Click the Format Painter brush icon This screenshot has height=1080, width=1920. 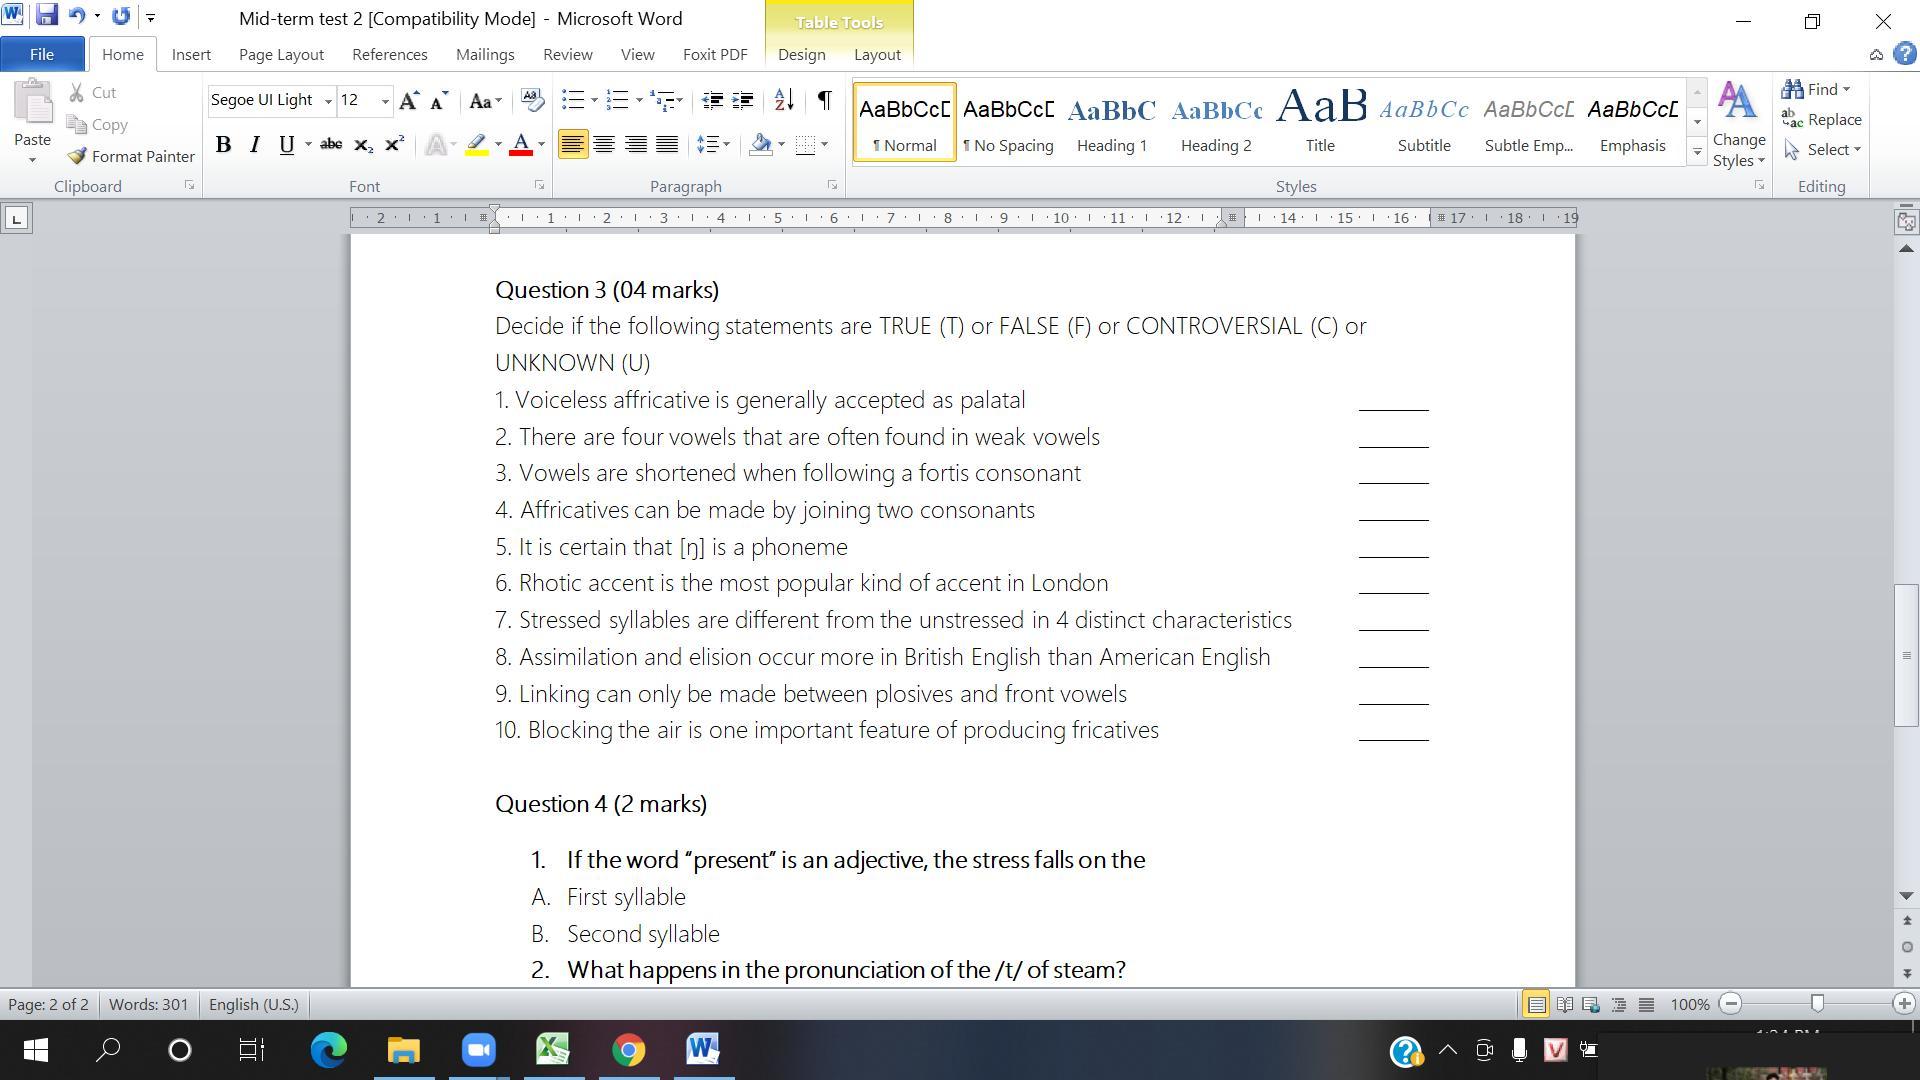pyautogui.click(x=78, y=156)
